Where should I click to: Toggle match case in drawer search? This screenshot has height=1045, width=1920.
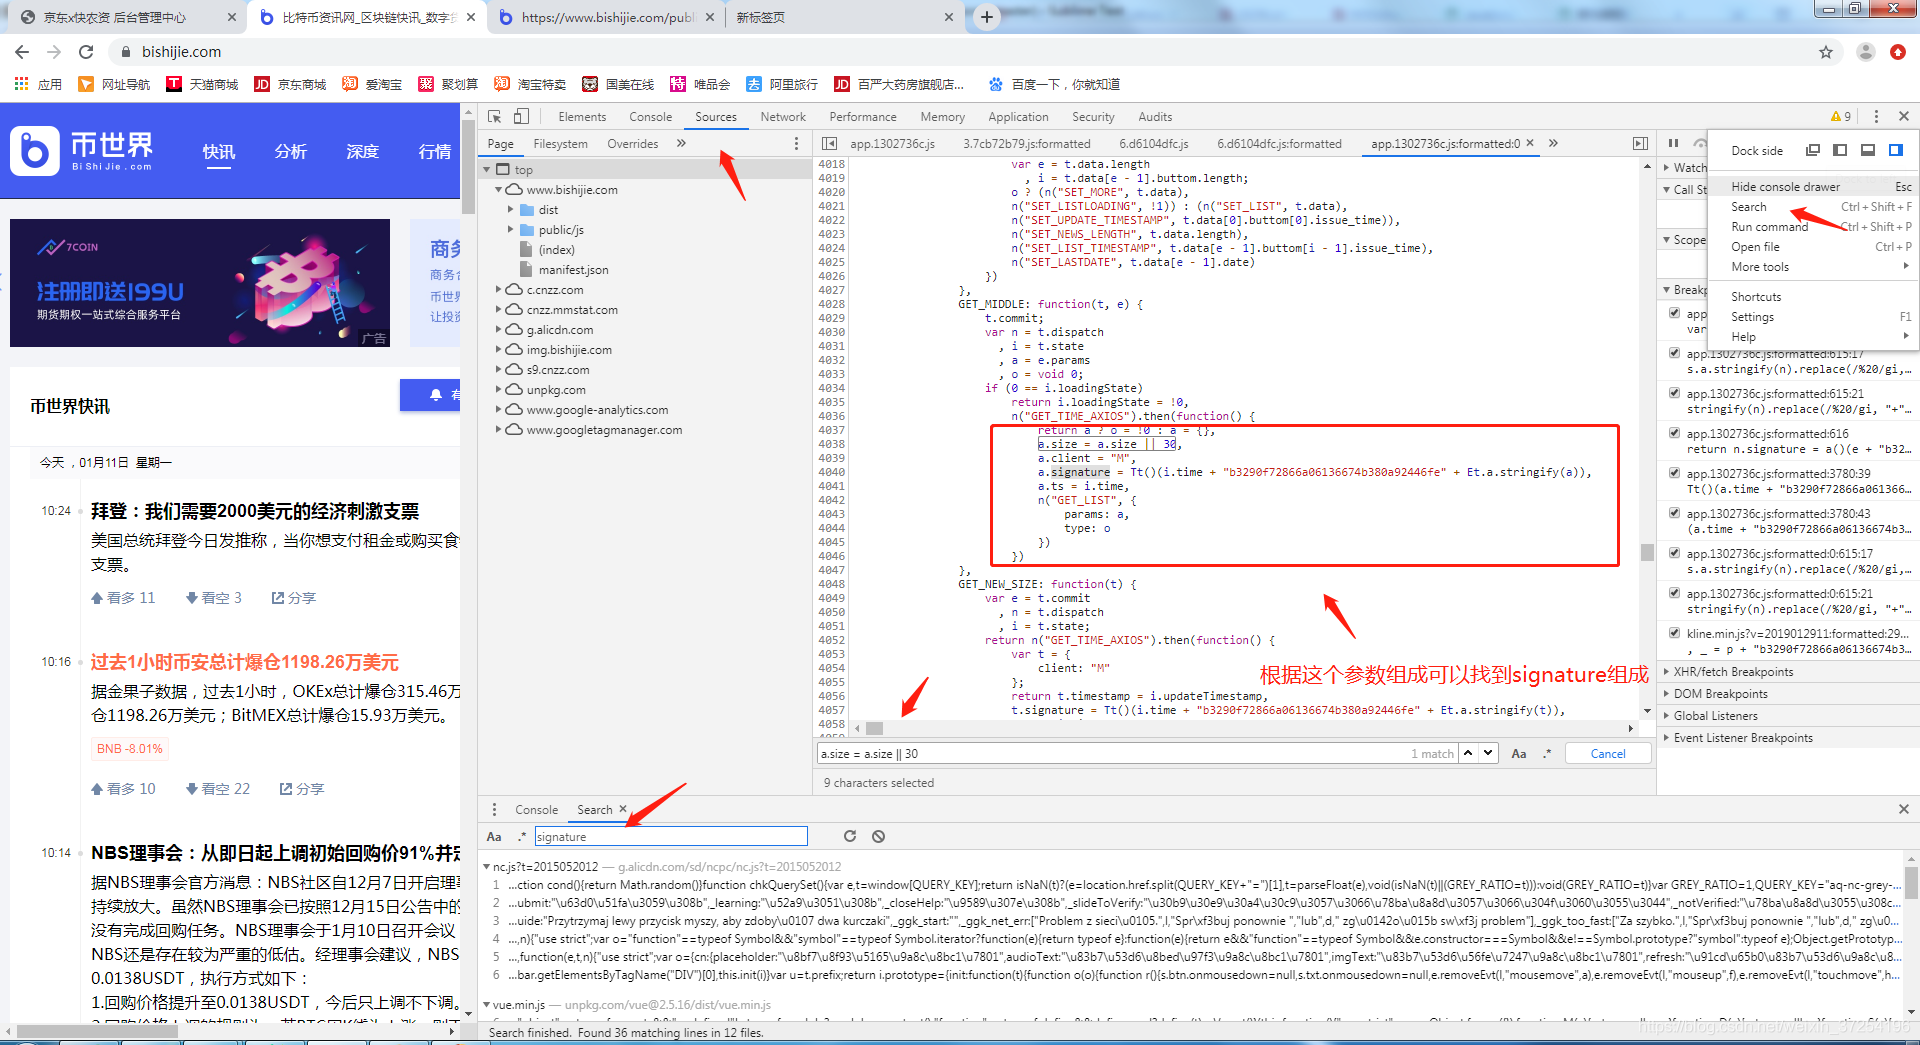pyautogui.click(x=494, y=837)
